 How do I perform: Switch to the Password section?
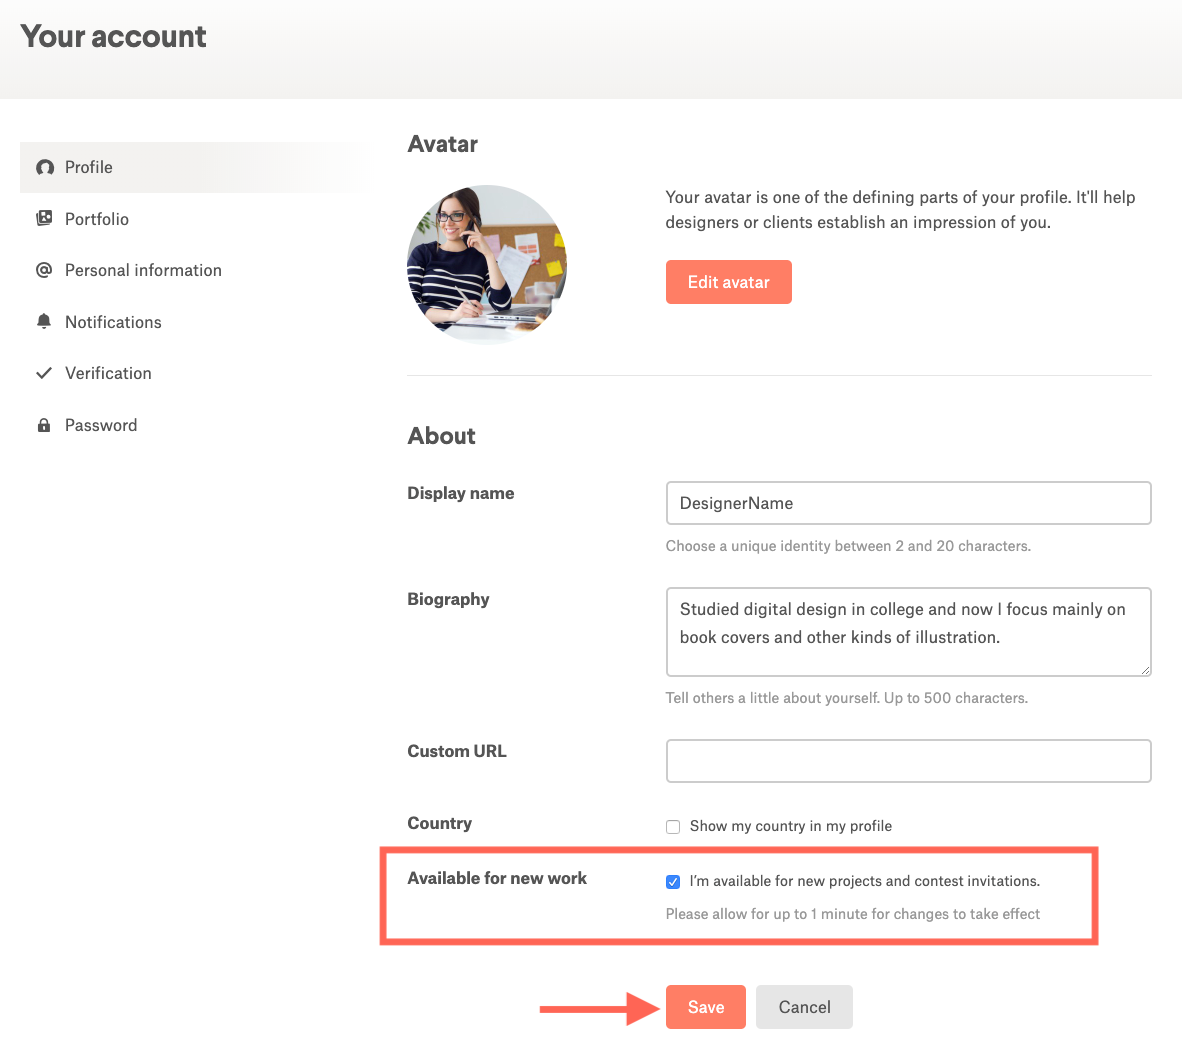coord(101,425)
